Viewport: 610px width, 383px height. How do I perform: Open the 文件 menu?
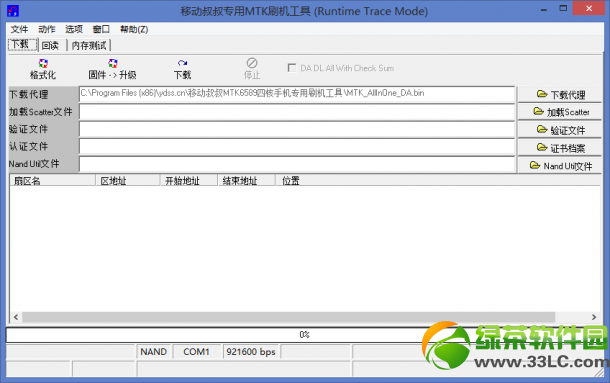[x=19, y=29]
